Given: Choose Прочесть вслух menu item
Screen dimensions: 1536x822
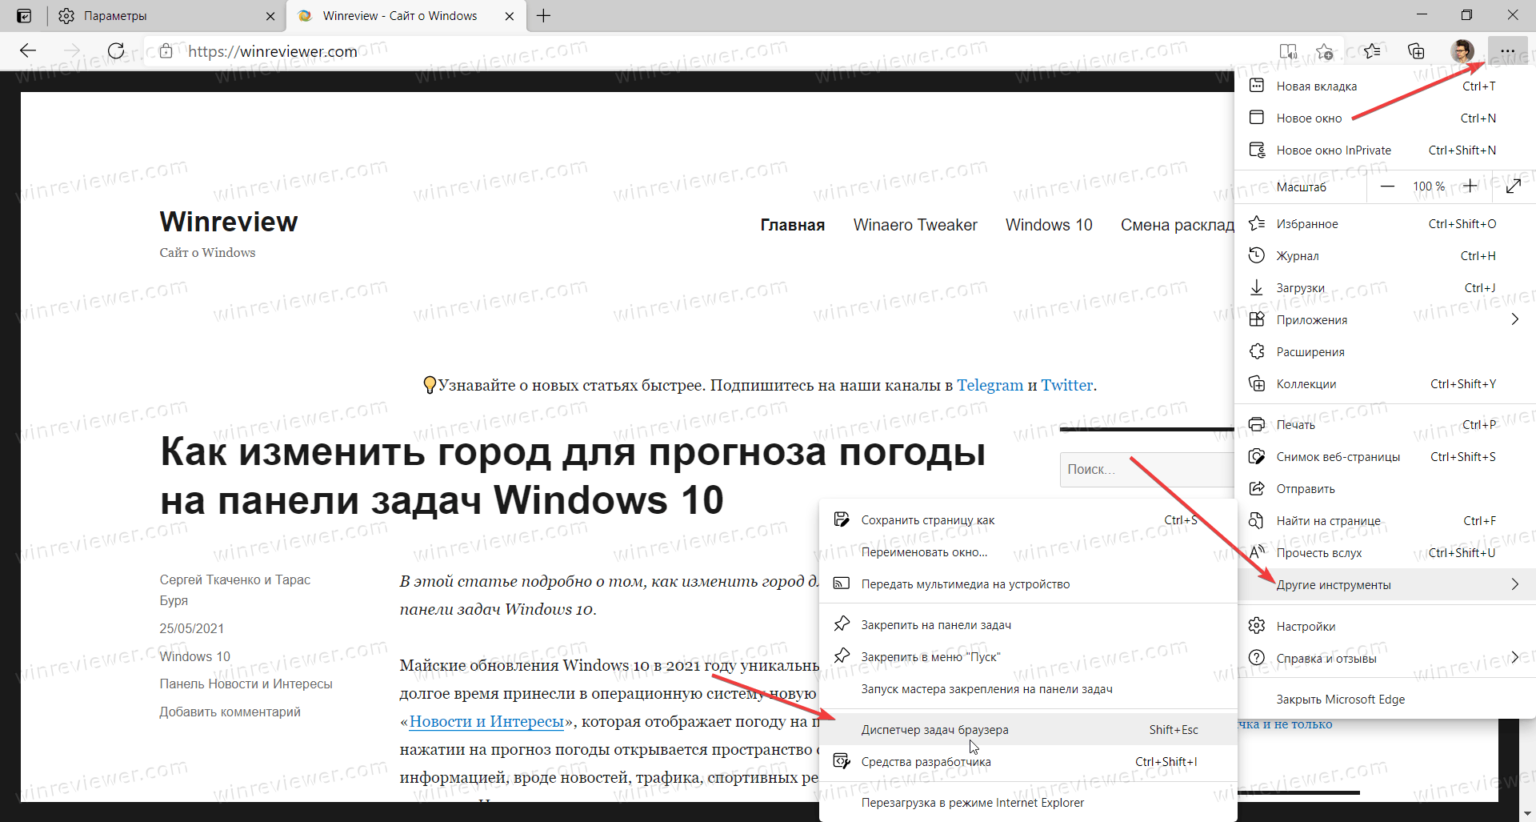Looking at the screenshot, I should (x=1386, y=553).
